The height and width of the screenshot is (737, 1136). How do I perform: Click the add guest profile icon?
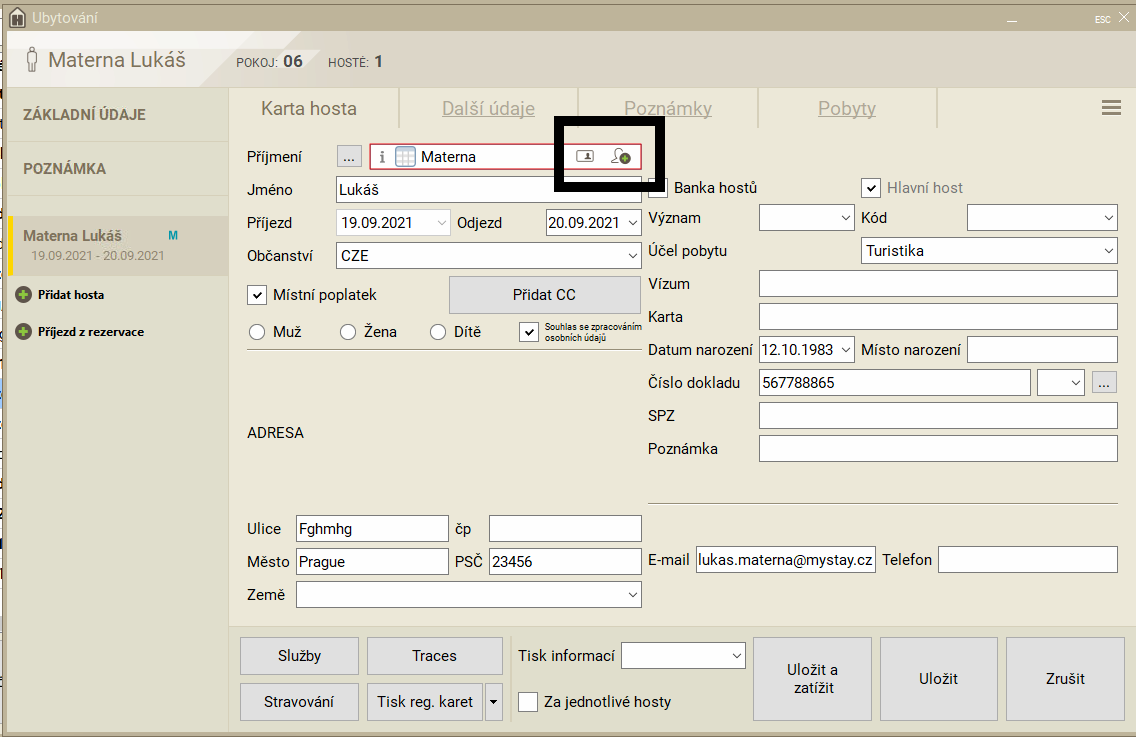tap(621, 157)
